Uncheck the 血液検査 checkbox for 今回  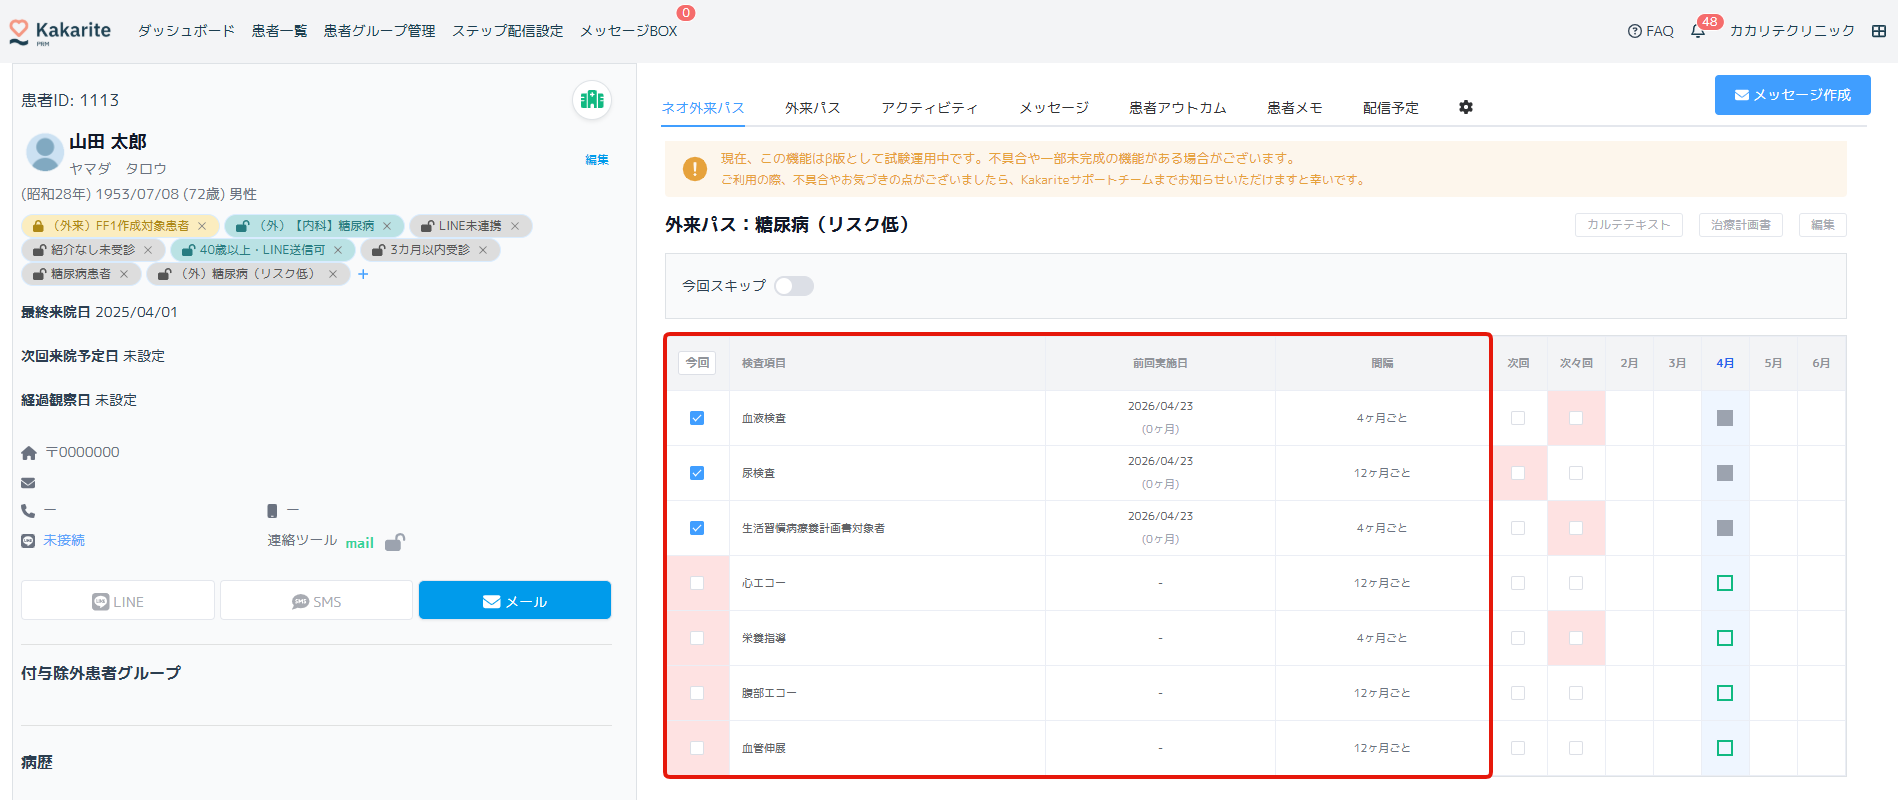(697, 418)
